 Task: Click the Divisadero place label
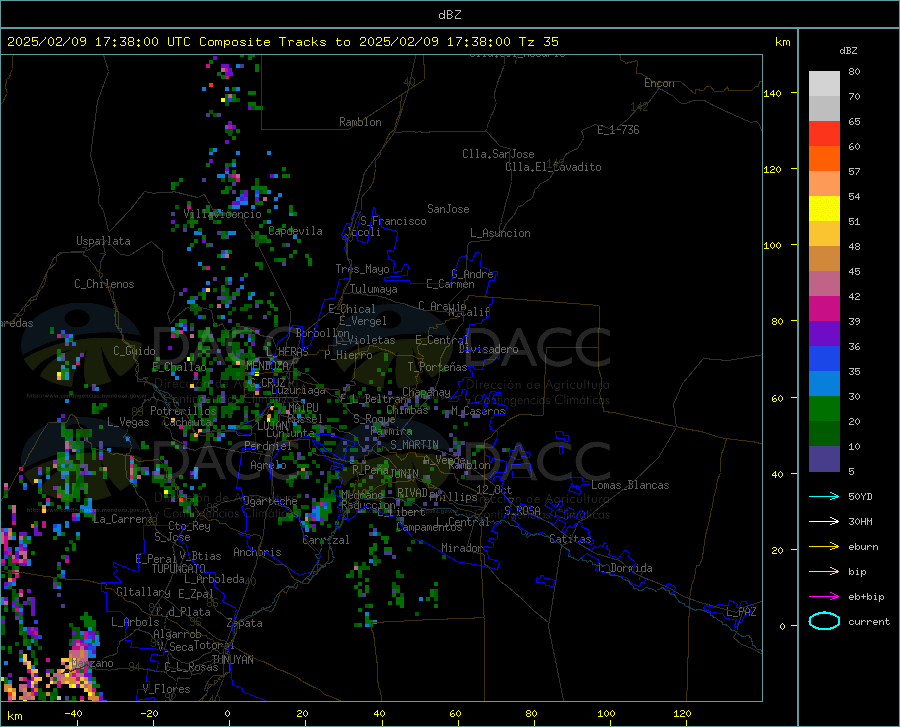(488, 349)
